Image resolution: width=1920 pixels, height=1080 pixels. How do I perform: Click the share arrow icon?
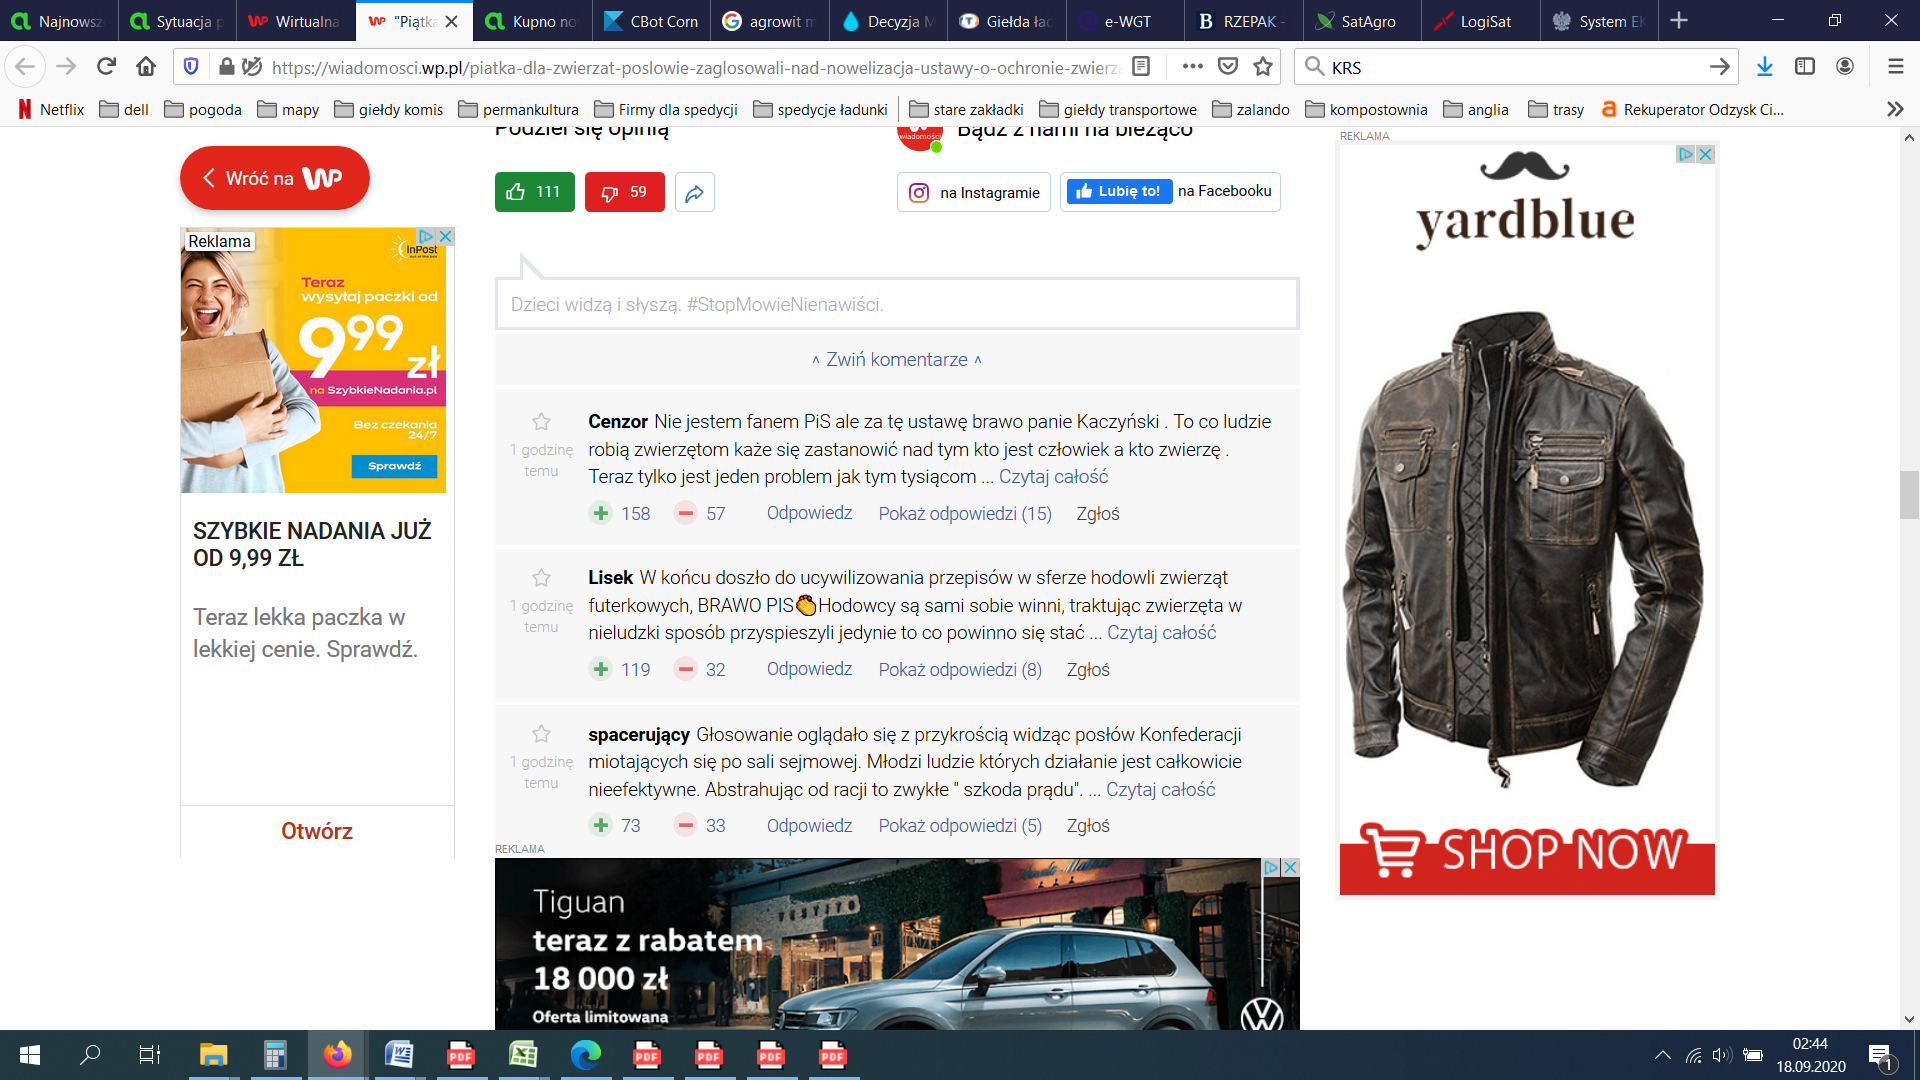coord(694,192)
